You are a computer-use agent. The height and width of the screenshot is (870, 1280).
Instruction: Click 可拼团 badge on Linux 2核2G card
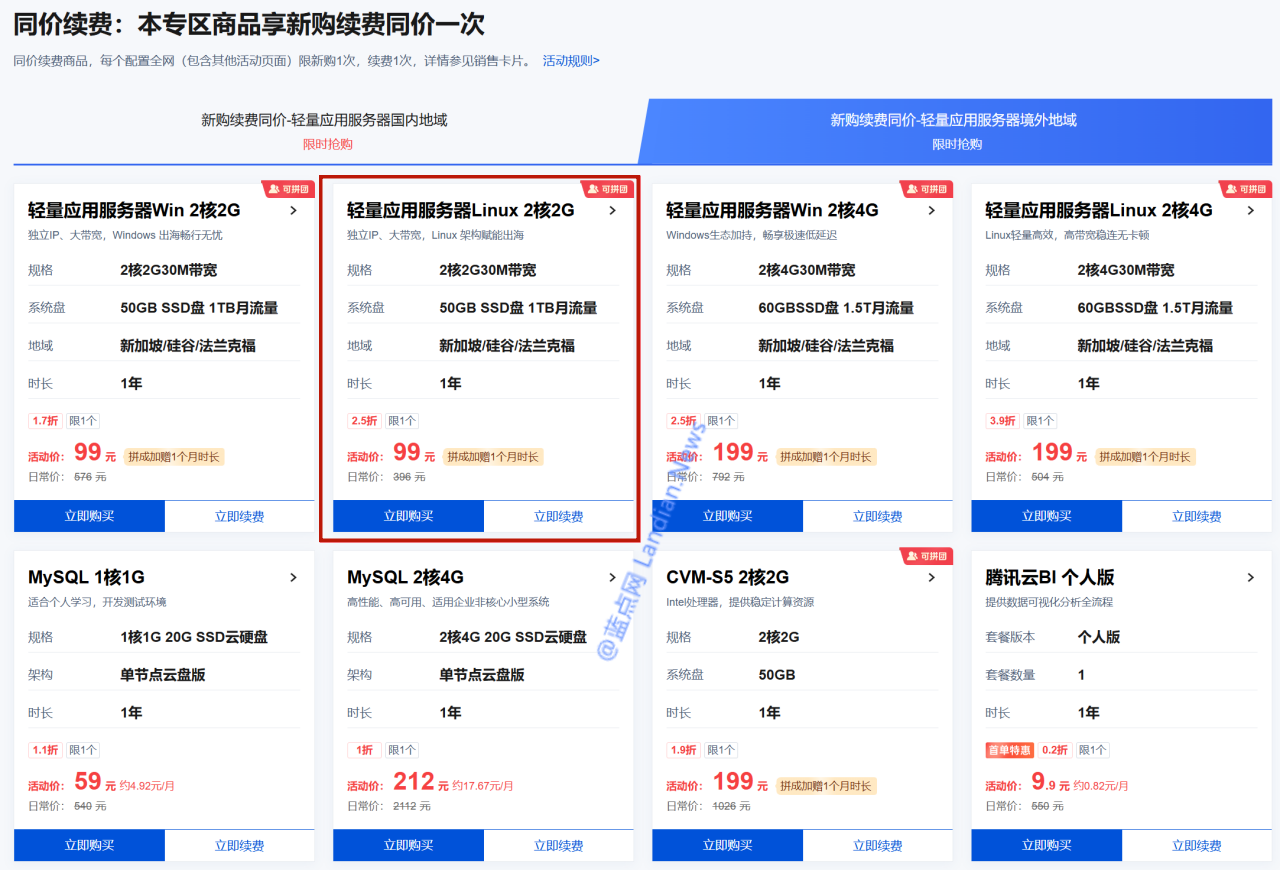click(607, 189)
